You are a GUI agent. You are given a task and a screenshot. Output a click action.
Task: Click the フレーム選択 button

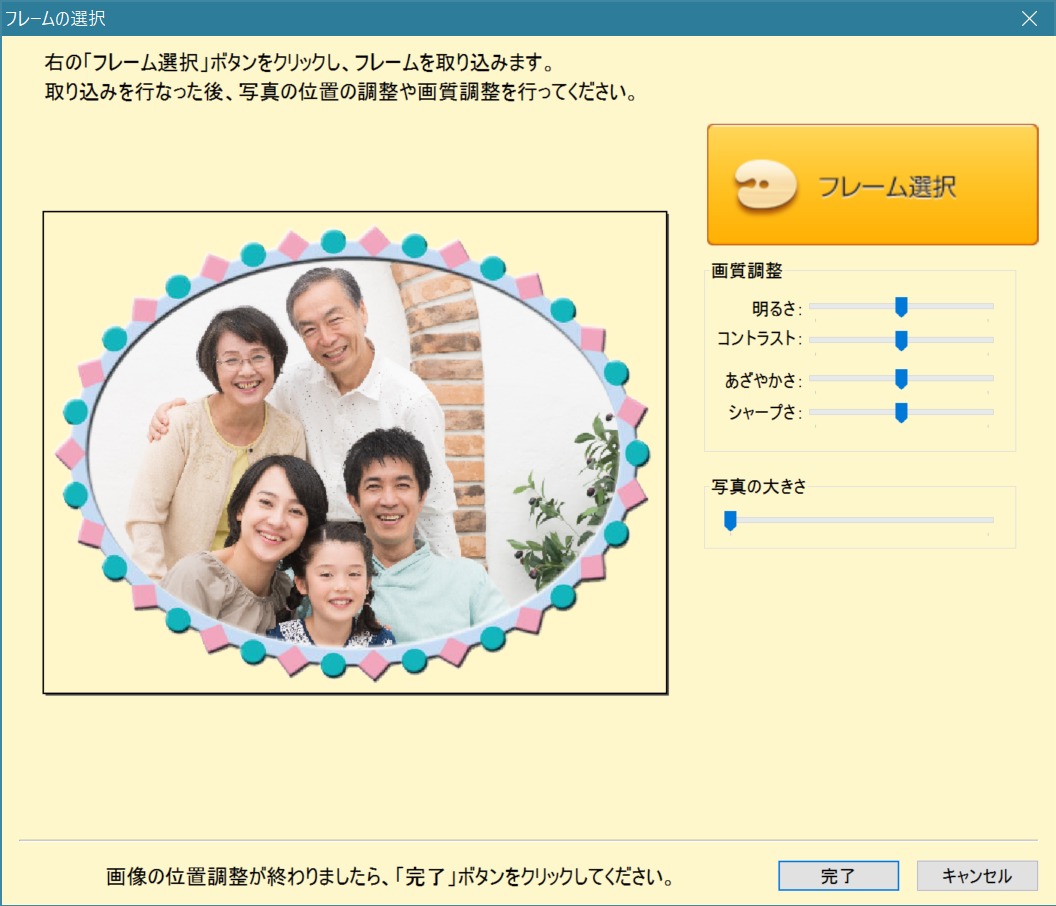pyautogui.click(x=872, y=185)
